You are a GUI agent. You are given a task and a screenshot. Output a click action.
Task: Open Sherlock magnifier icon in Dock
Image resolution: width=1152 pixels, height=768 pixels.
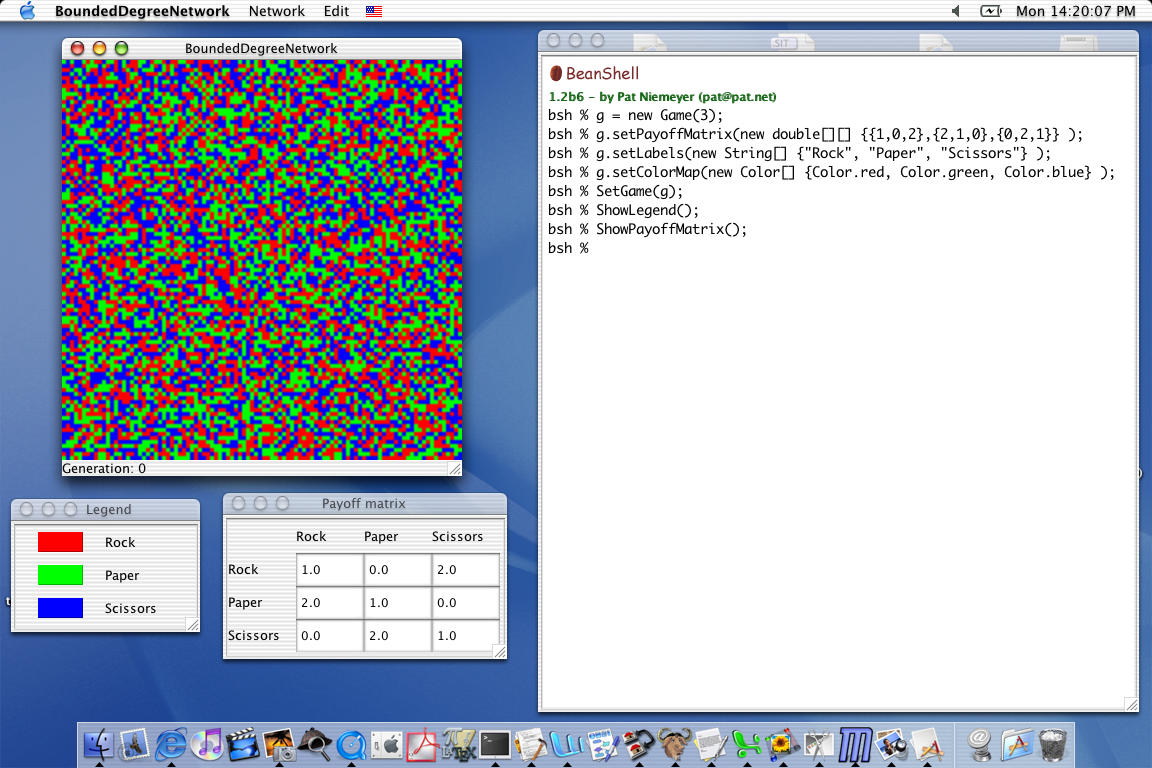tap(315, 744)
